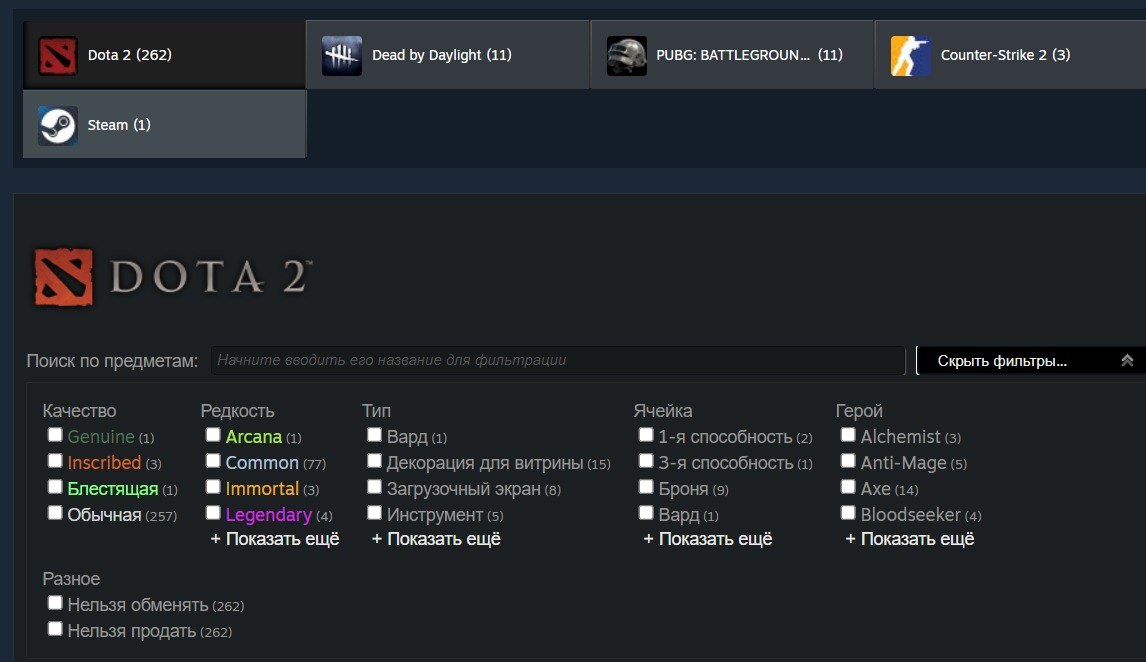Click the double chevron on Скрыть фильтры

coord(1127,360)
